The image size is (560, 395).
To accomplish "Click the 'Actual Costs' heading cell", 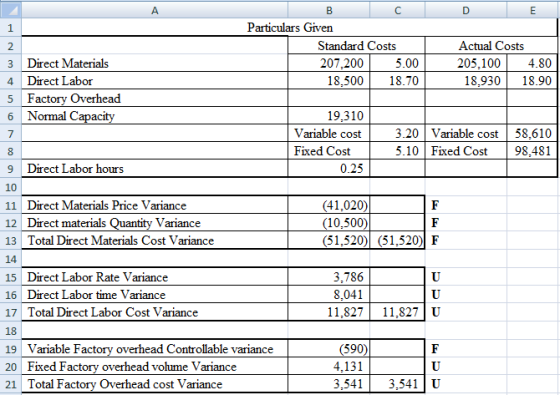I will [491, 46].
